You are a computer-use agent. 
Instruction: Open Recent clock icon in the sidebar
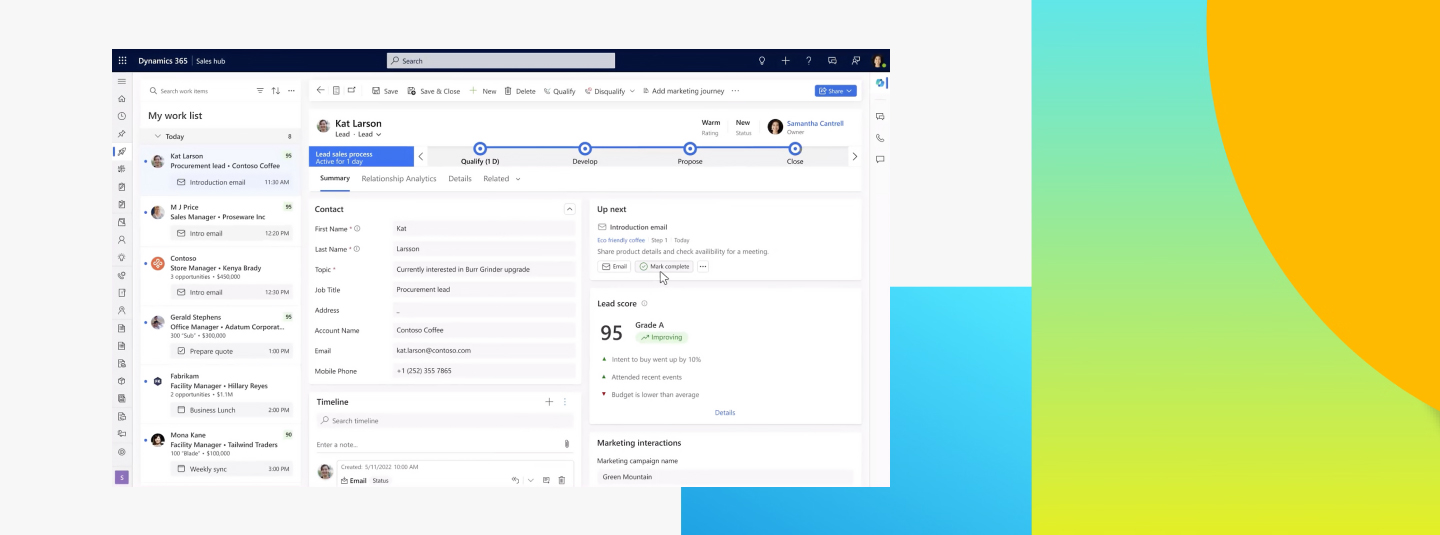click(x=122, y=116)
